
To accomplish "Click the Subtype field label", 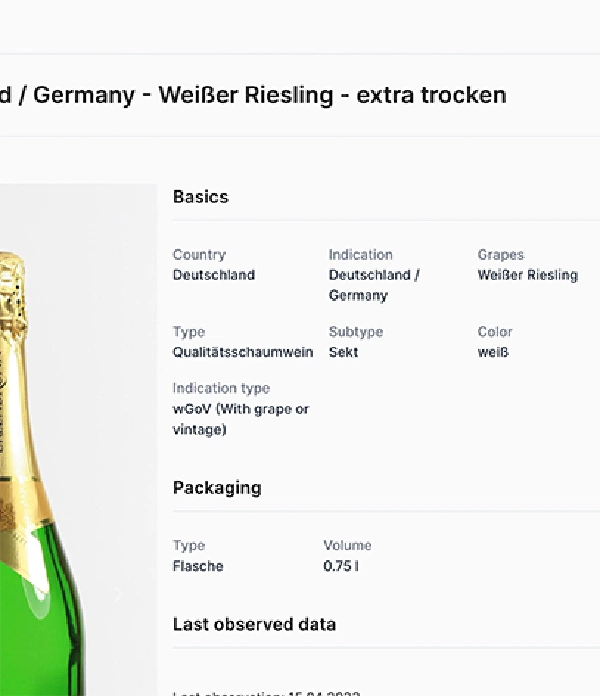I will click(356, 332).
